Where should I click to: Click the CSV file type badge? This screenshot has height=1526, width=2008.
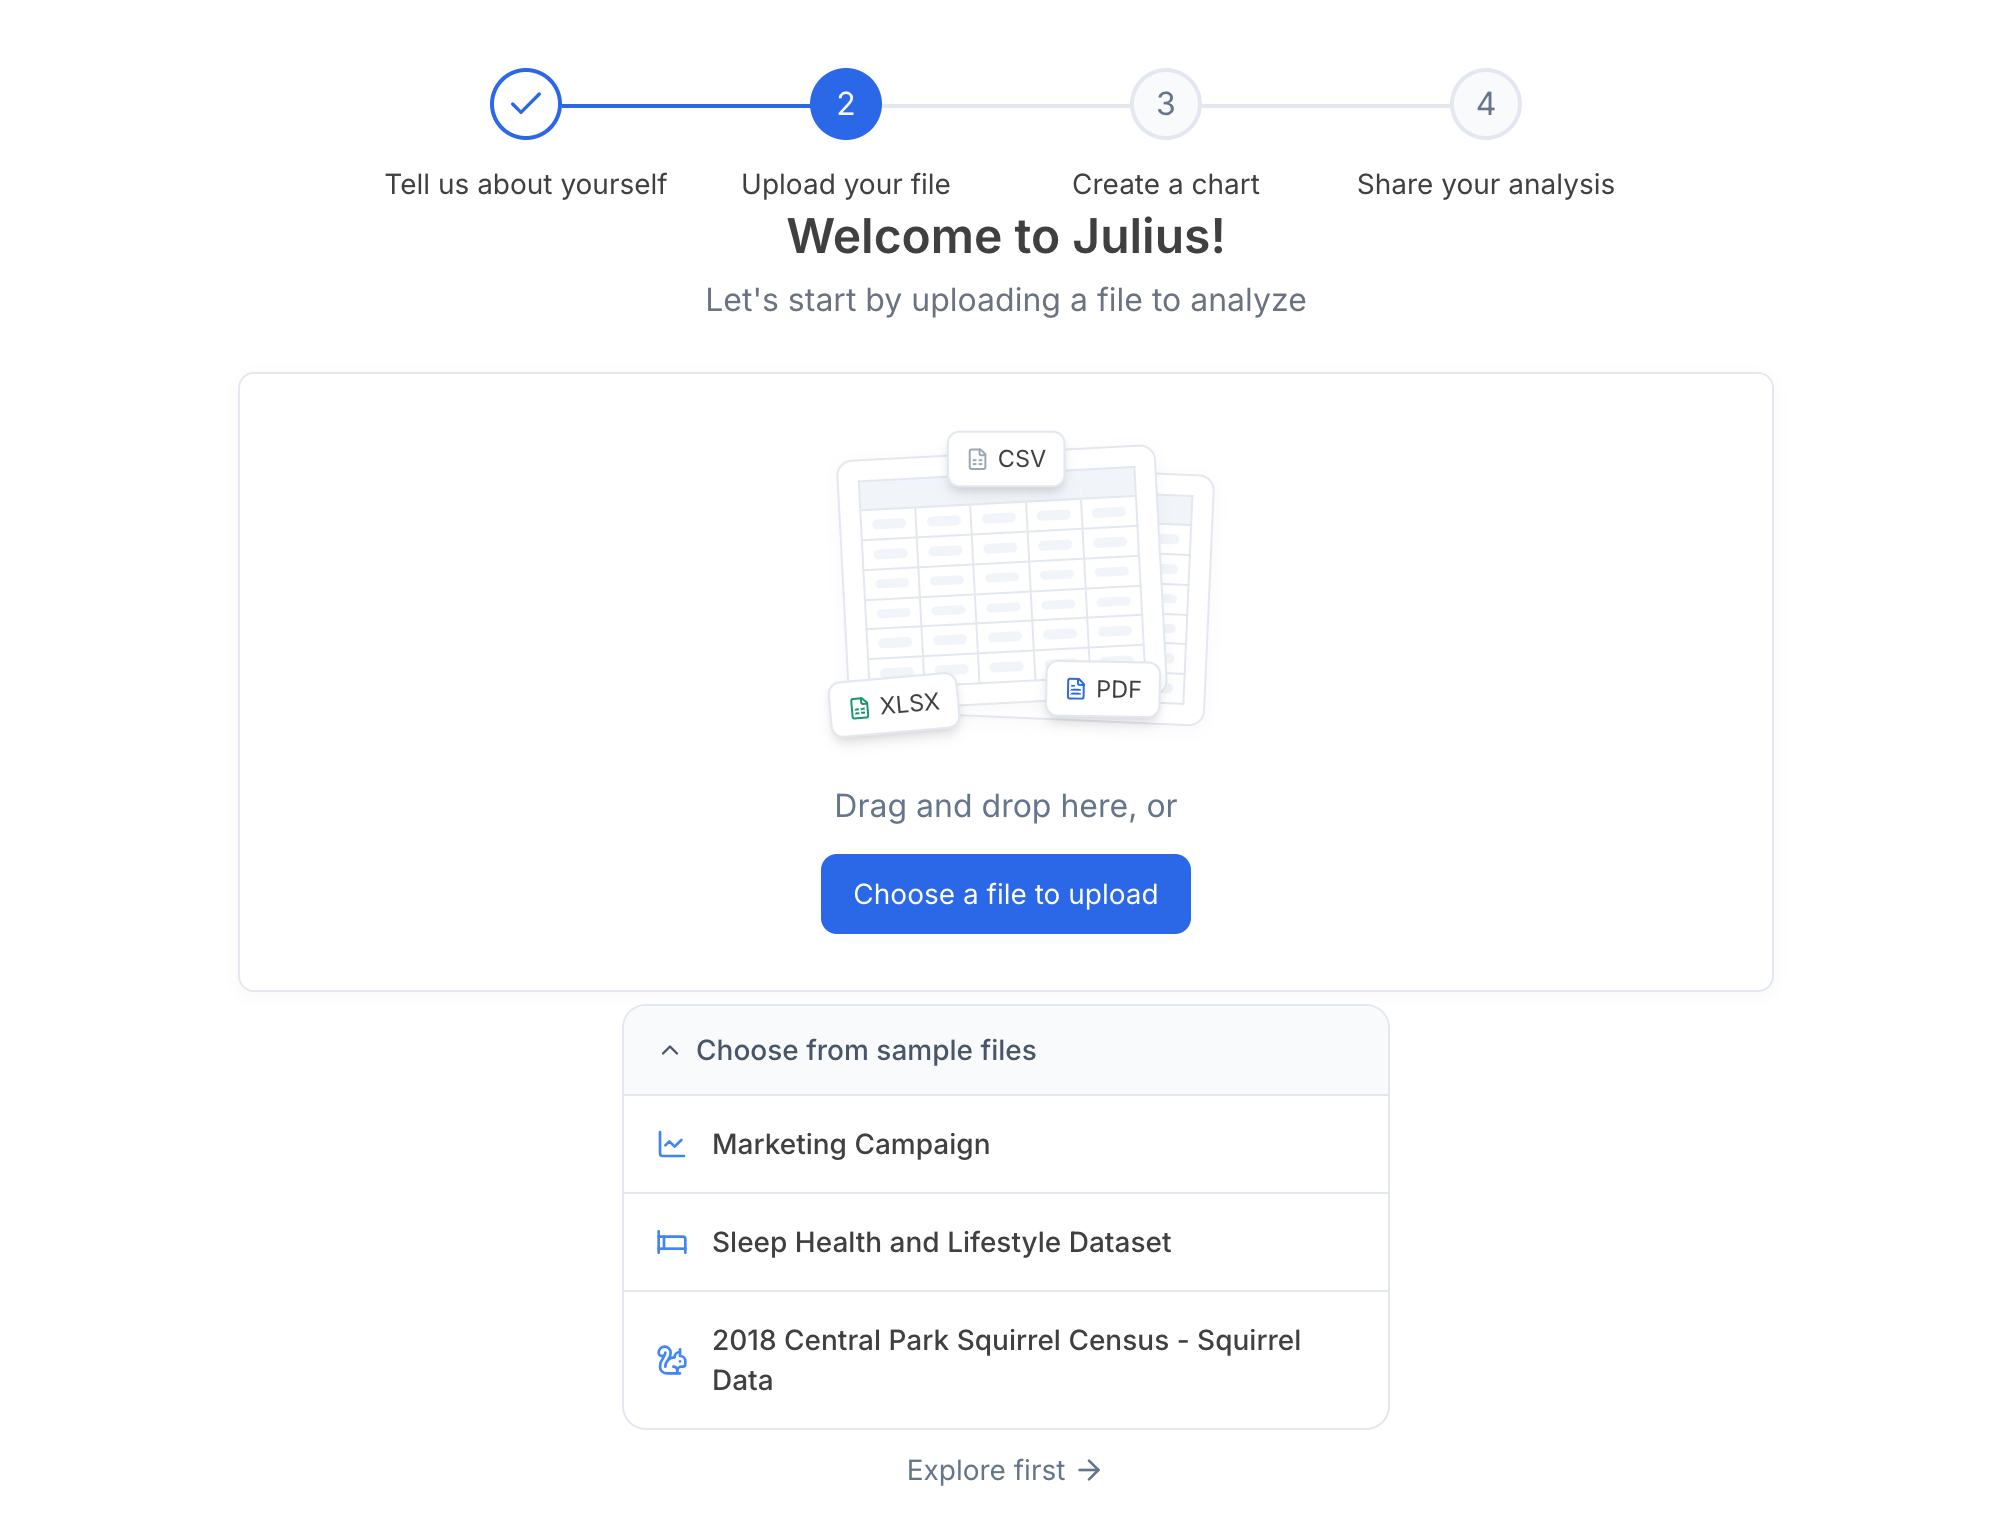click(x=1005, y=459)
